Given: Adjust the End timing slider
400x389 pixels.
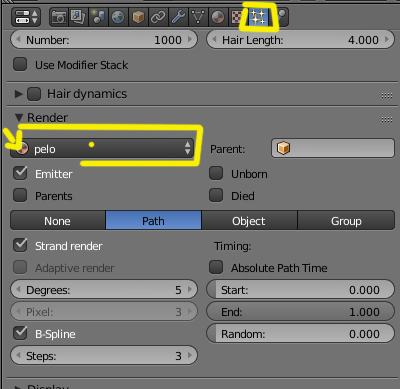Looking at the screenshot, I should pyautogui.click(x=300, y=311).
